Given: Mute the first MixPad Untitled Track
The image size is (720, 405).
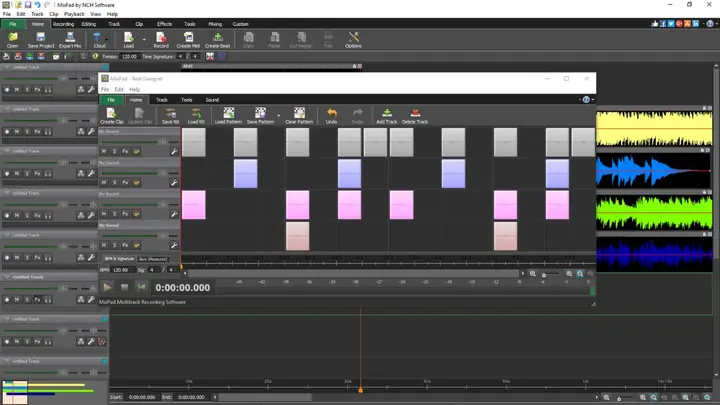Looking at the screenshot, I should pyautogui.click(x=17, y=90).
